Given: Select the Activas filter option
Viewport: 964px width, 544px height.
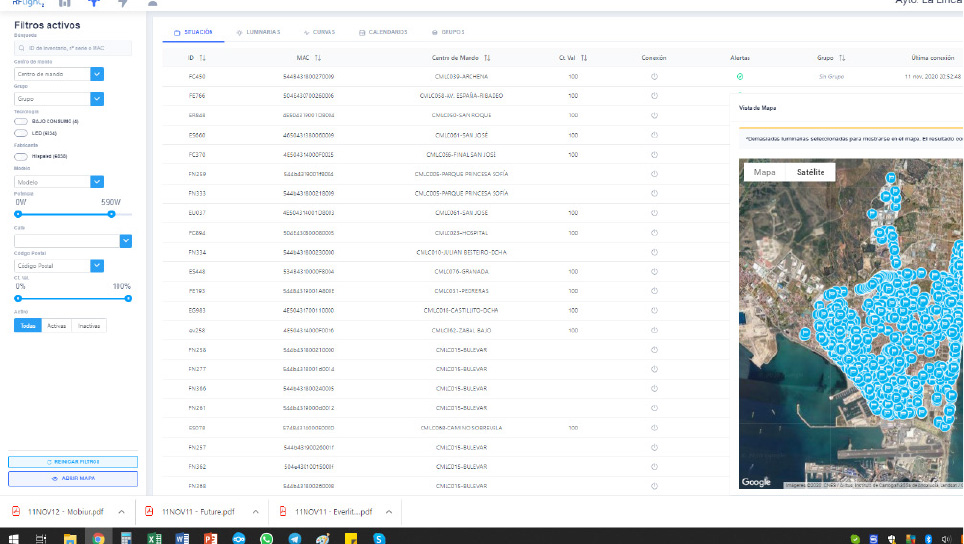Looking at the screenshot, I should point(57,326).
